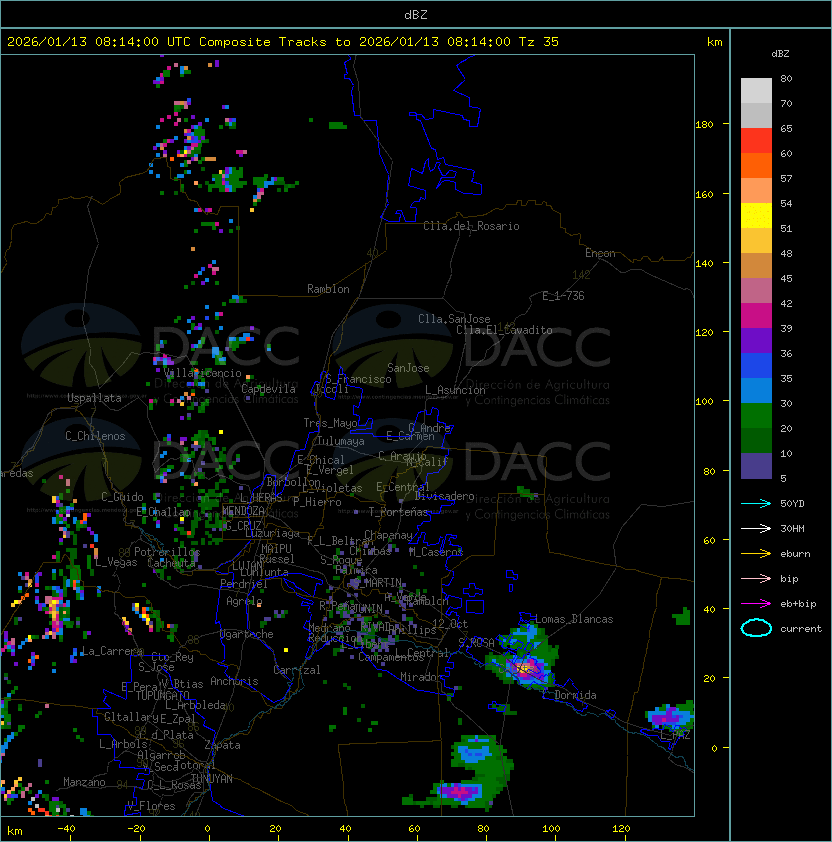
Task: Click the white 30HM arrow in legend
Action: point(756,528)
